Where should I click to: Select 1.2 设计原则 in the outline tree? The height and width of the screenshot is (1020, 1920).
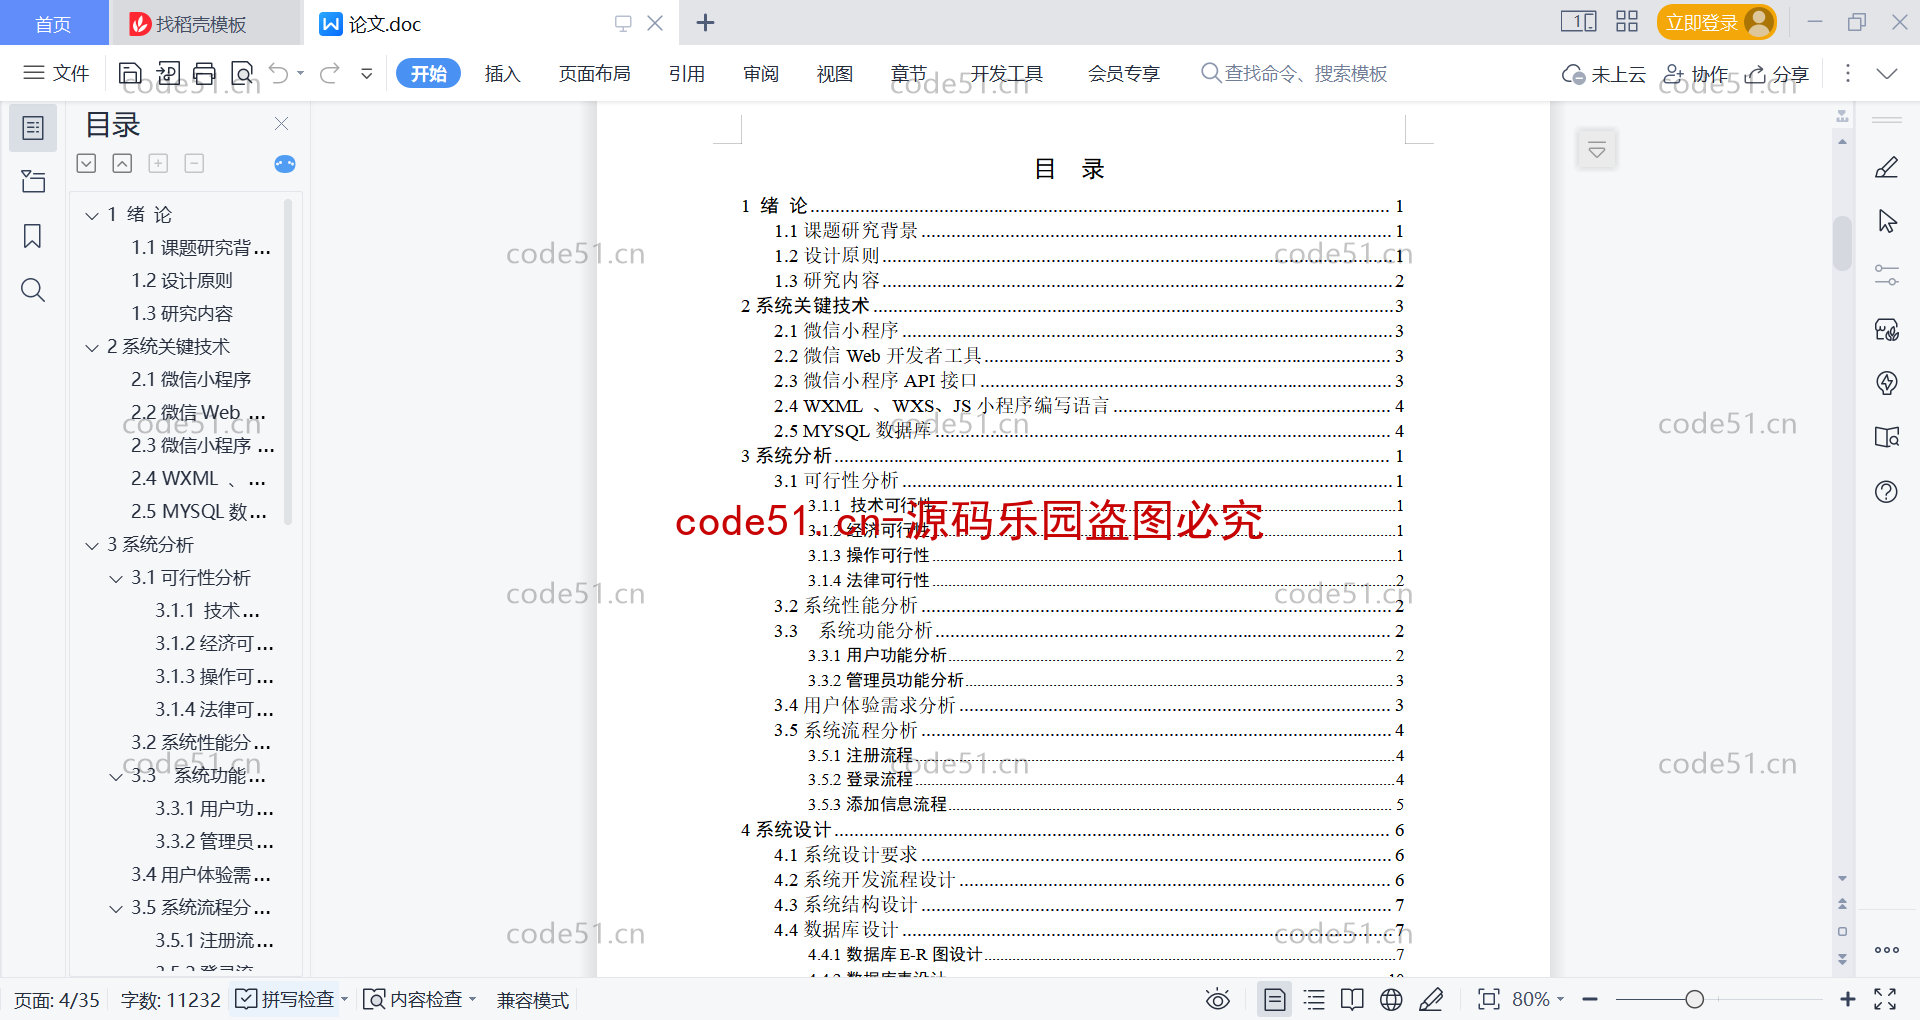pos(182,281)
